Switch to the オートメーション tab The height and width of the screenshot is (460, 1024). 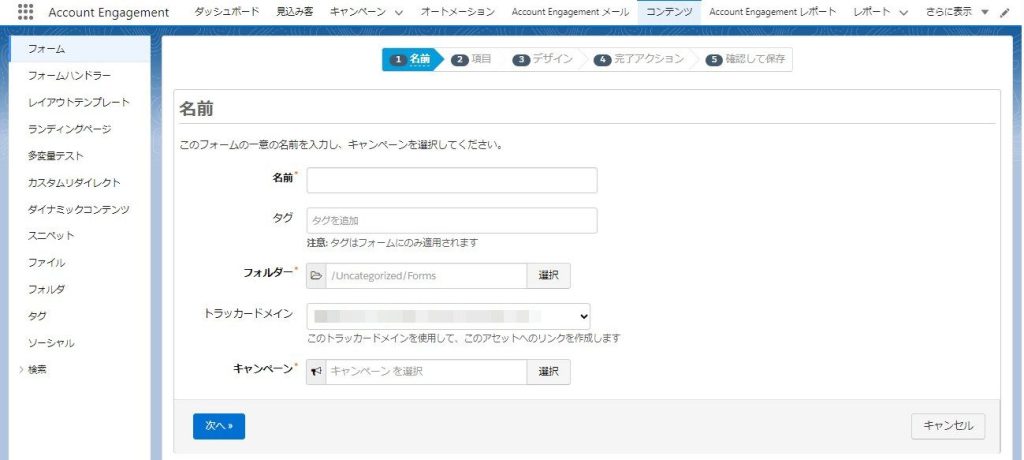pos(457,12)
